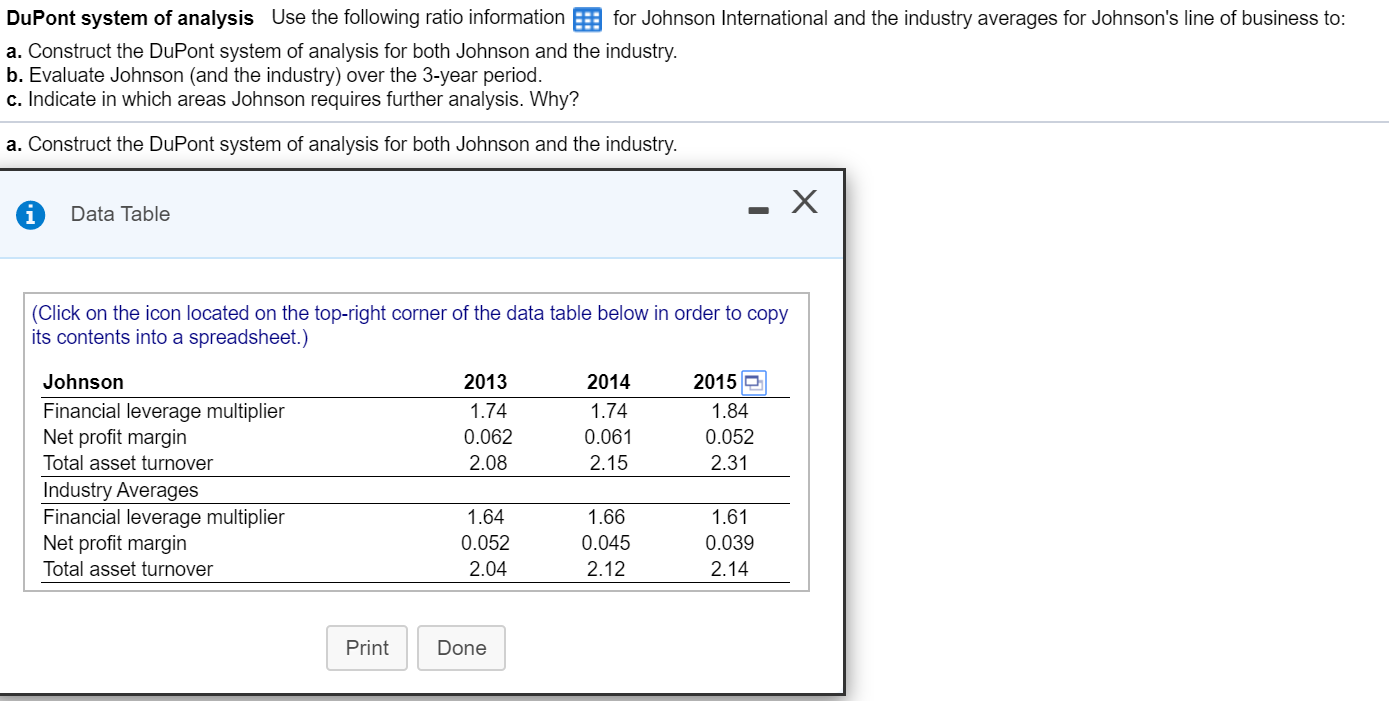Image resolution: width=1389 pixels, height=701 pixels.
Task: Select the 2013 column header
Action: pyautogui.click(x=485, y=382)
